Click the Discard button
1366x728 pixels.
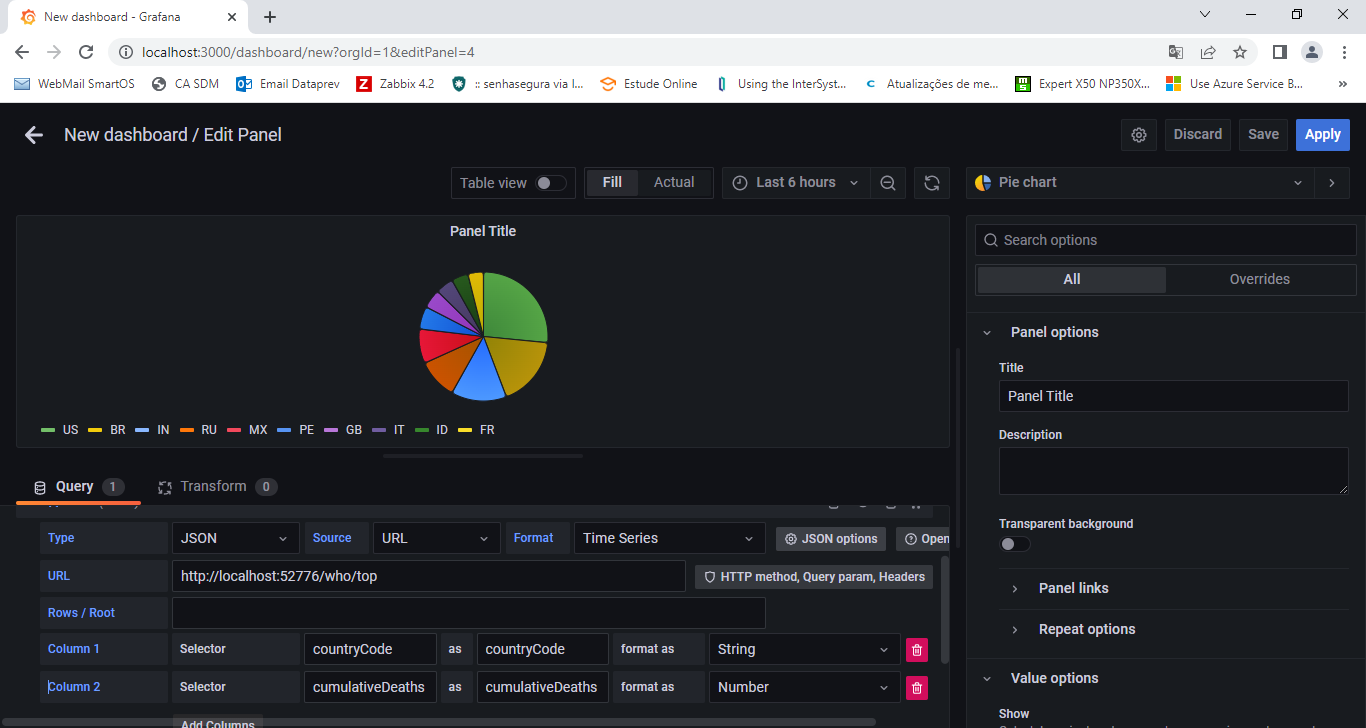[x=1197, y=135]
